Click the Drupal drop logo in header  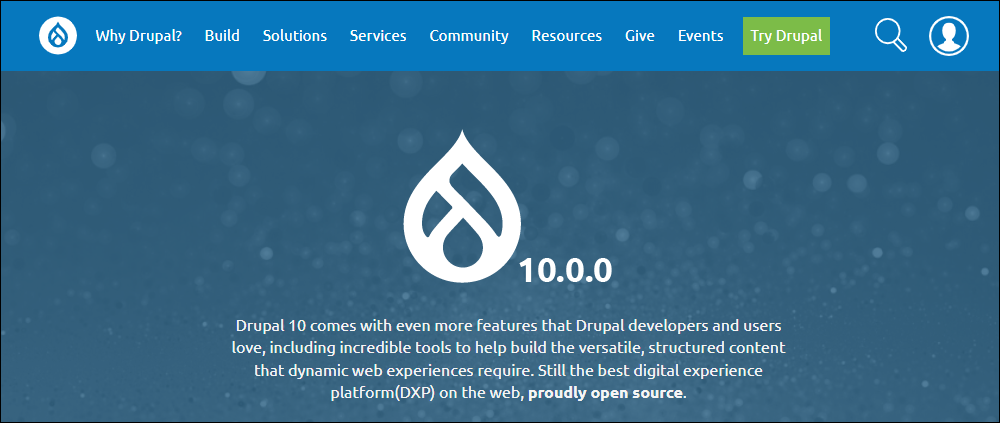pyautogui.click(x=58, y=36)
